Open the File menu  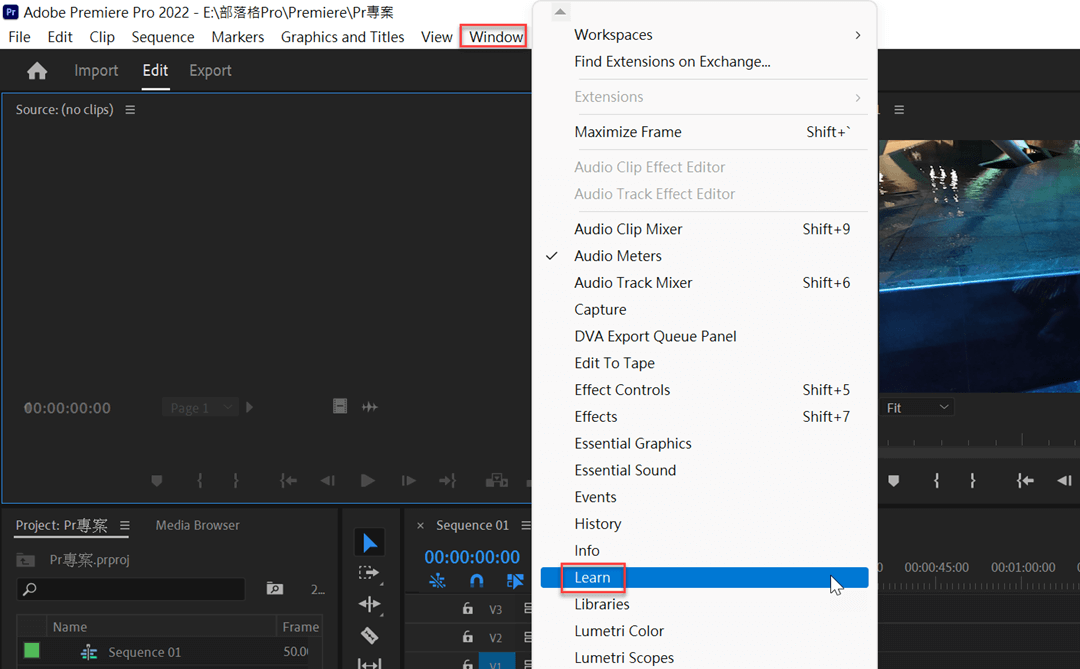(19, 37)
